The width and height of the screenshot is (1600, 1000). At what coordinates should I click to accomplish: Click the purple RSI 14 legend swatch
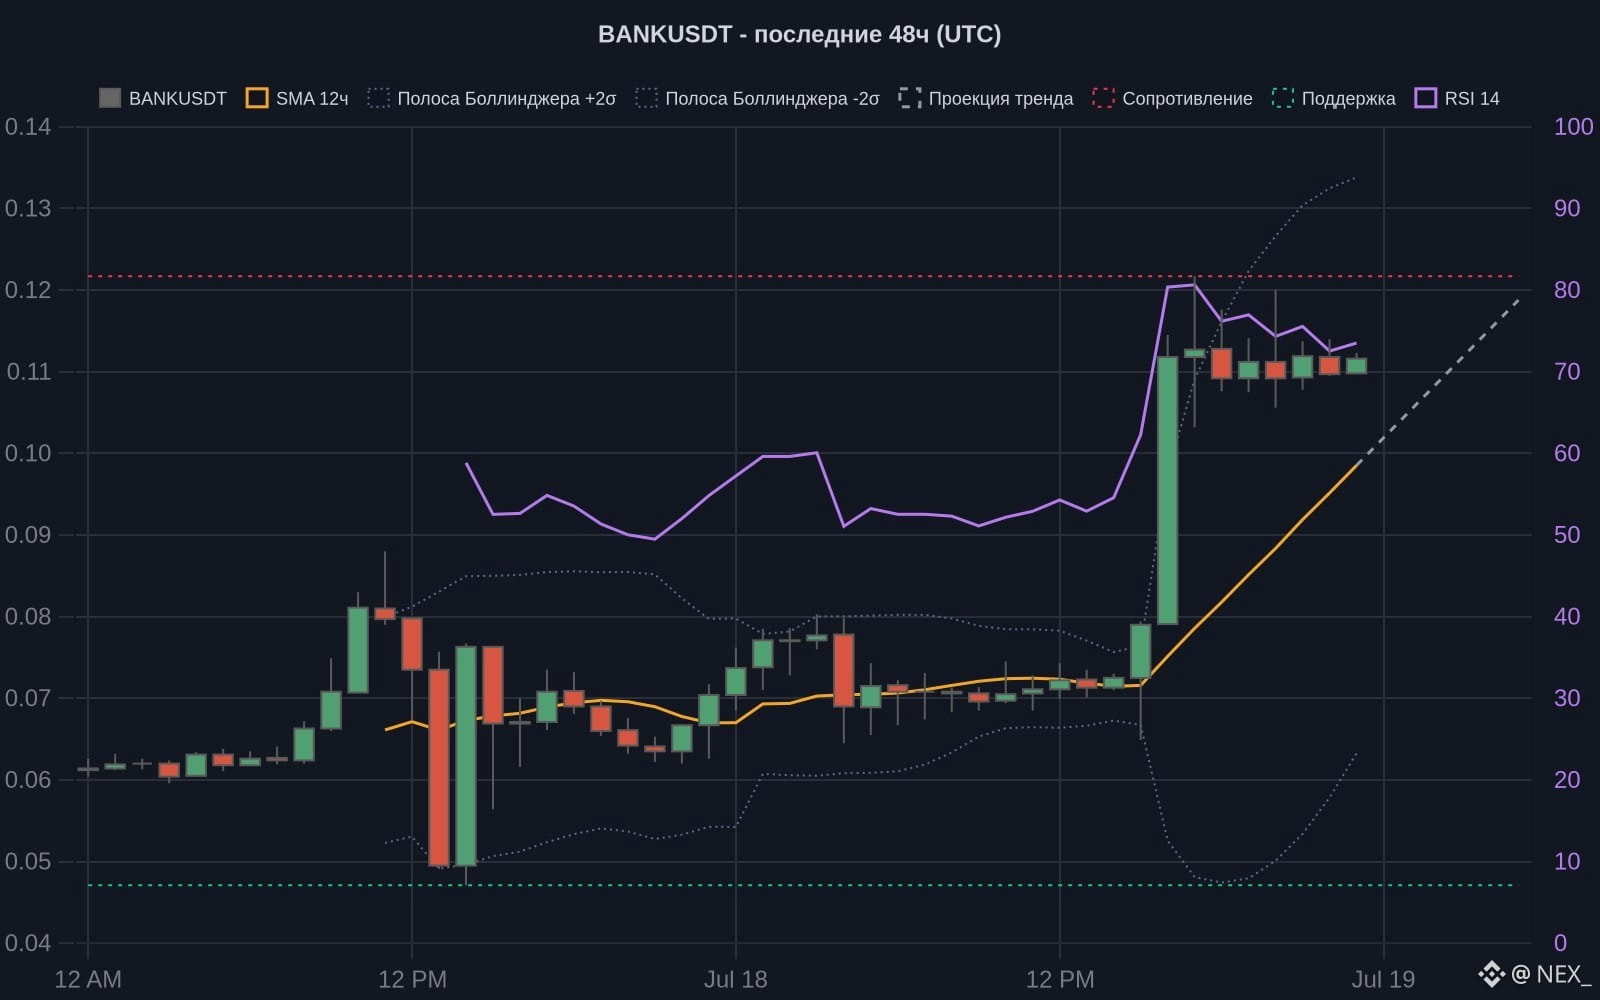pyautogui.click(x=1426, y=98)
